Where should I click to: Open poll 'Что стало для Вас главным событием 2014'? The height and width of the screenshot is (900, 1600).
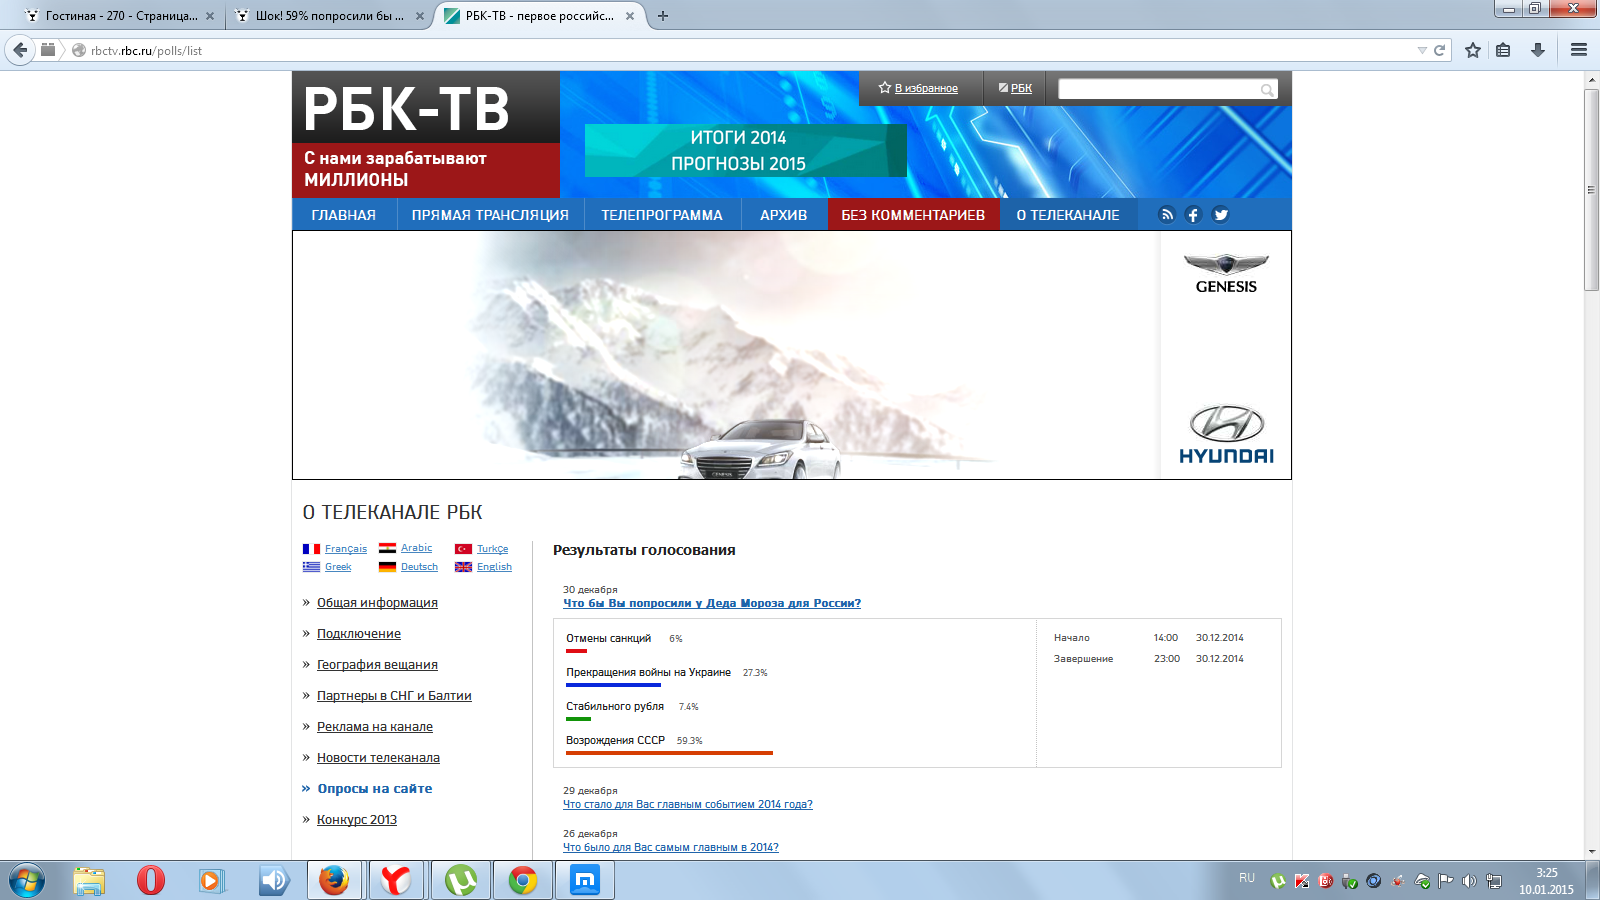coord(688,804)
